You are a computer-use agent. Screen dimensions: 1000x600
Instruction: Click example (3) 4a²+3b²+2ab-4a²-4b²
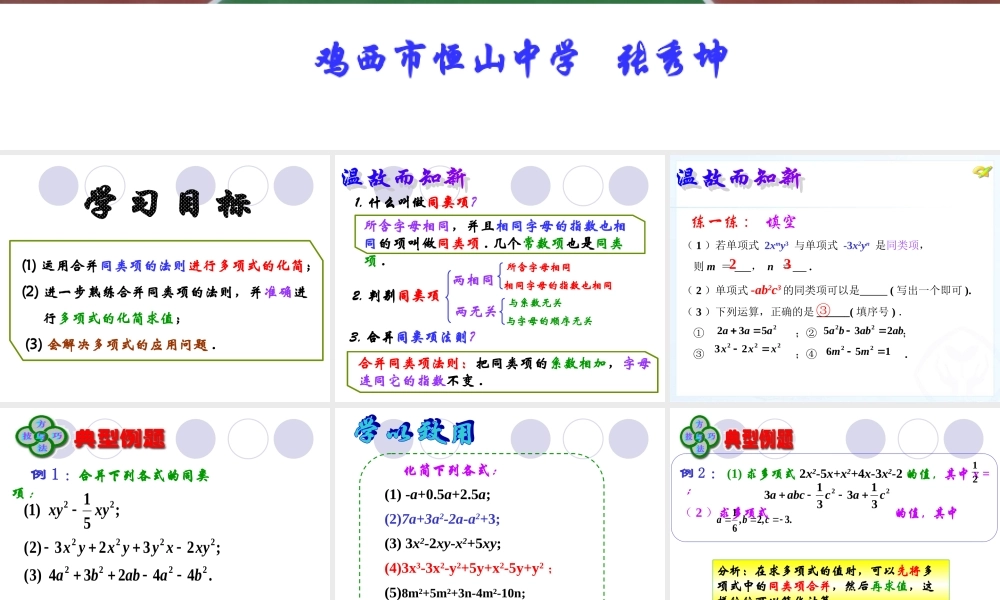pos(117,574)
